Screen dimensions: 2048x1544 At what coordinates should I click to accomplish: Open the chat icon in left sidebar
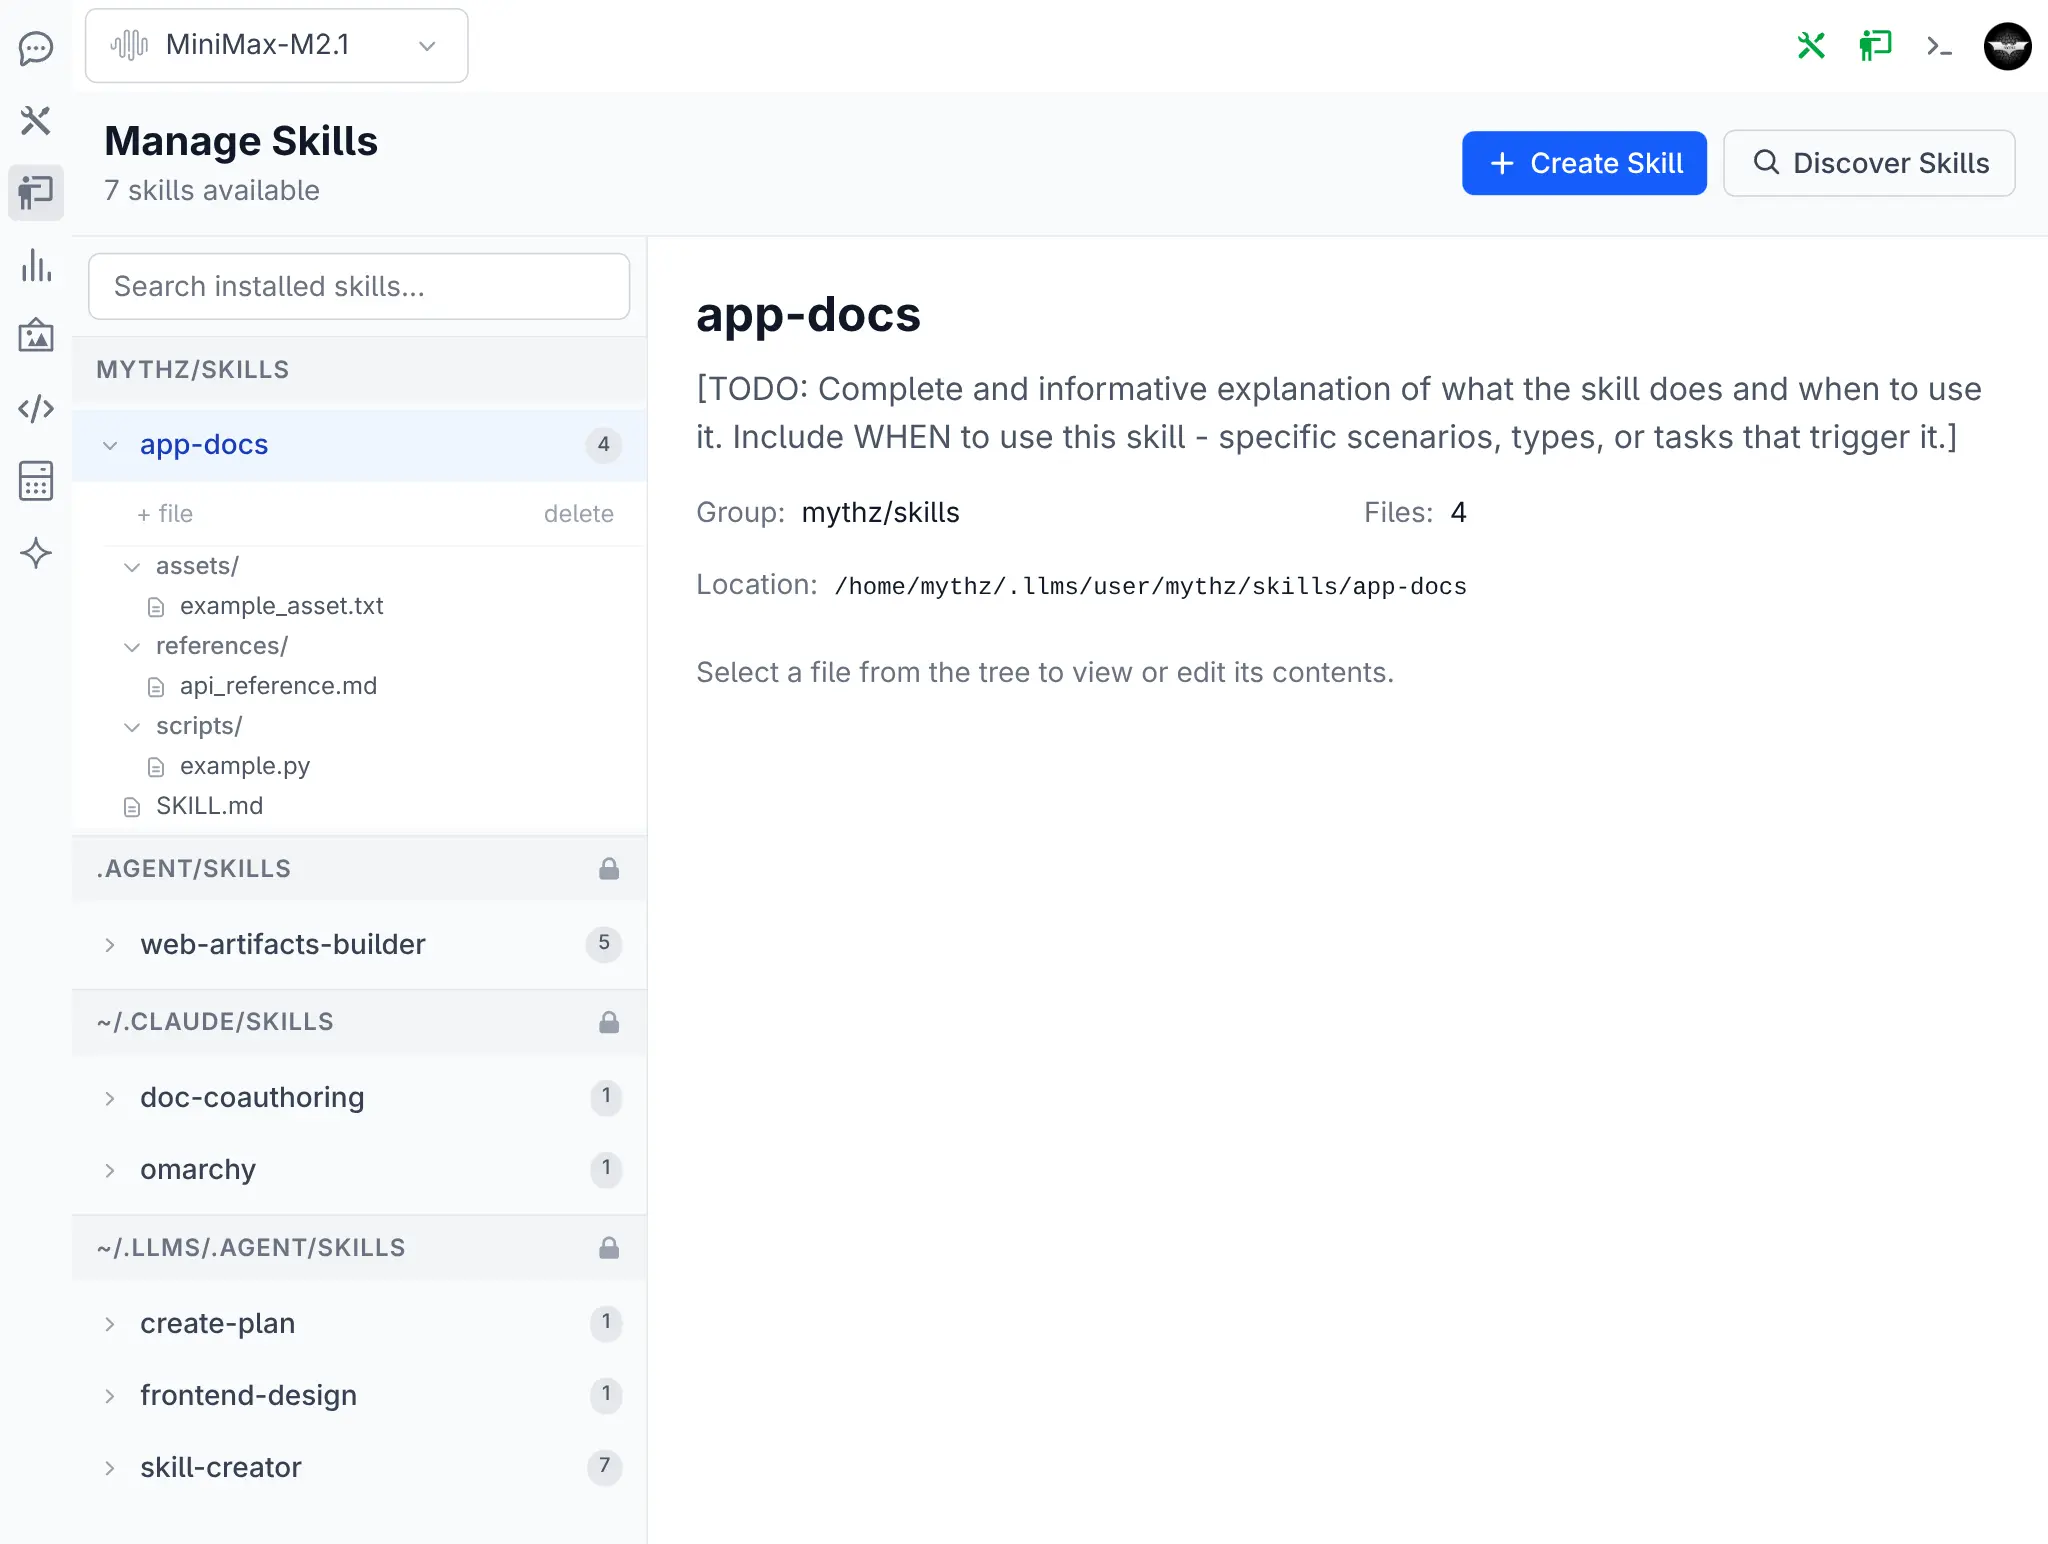pyautogui.click(x=36, y=48)
